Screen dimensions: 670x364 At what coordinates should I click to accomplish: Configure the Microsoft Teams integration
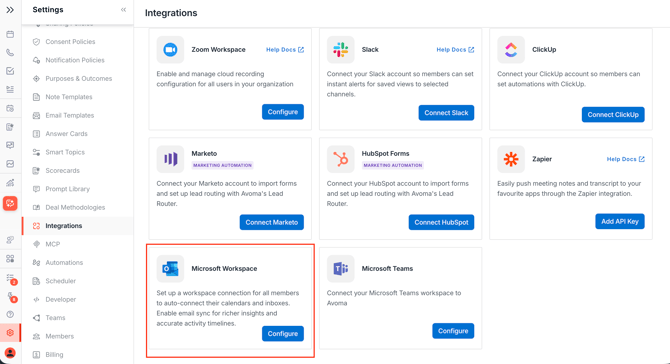(x=453, y=331)
